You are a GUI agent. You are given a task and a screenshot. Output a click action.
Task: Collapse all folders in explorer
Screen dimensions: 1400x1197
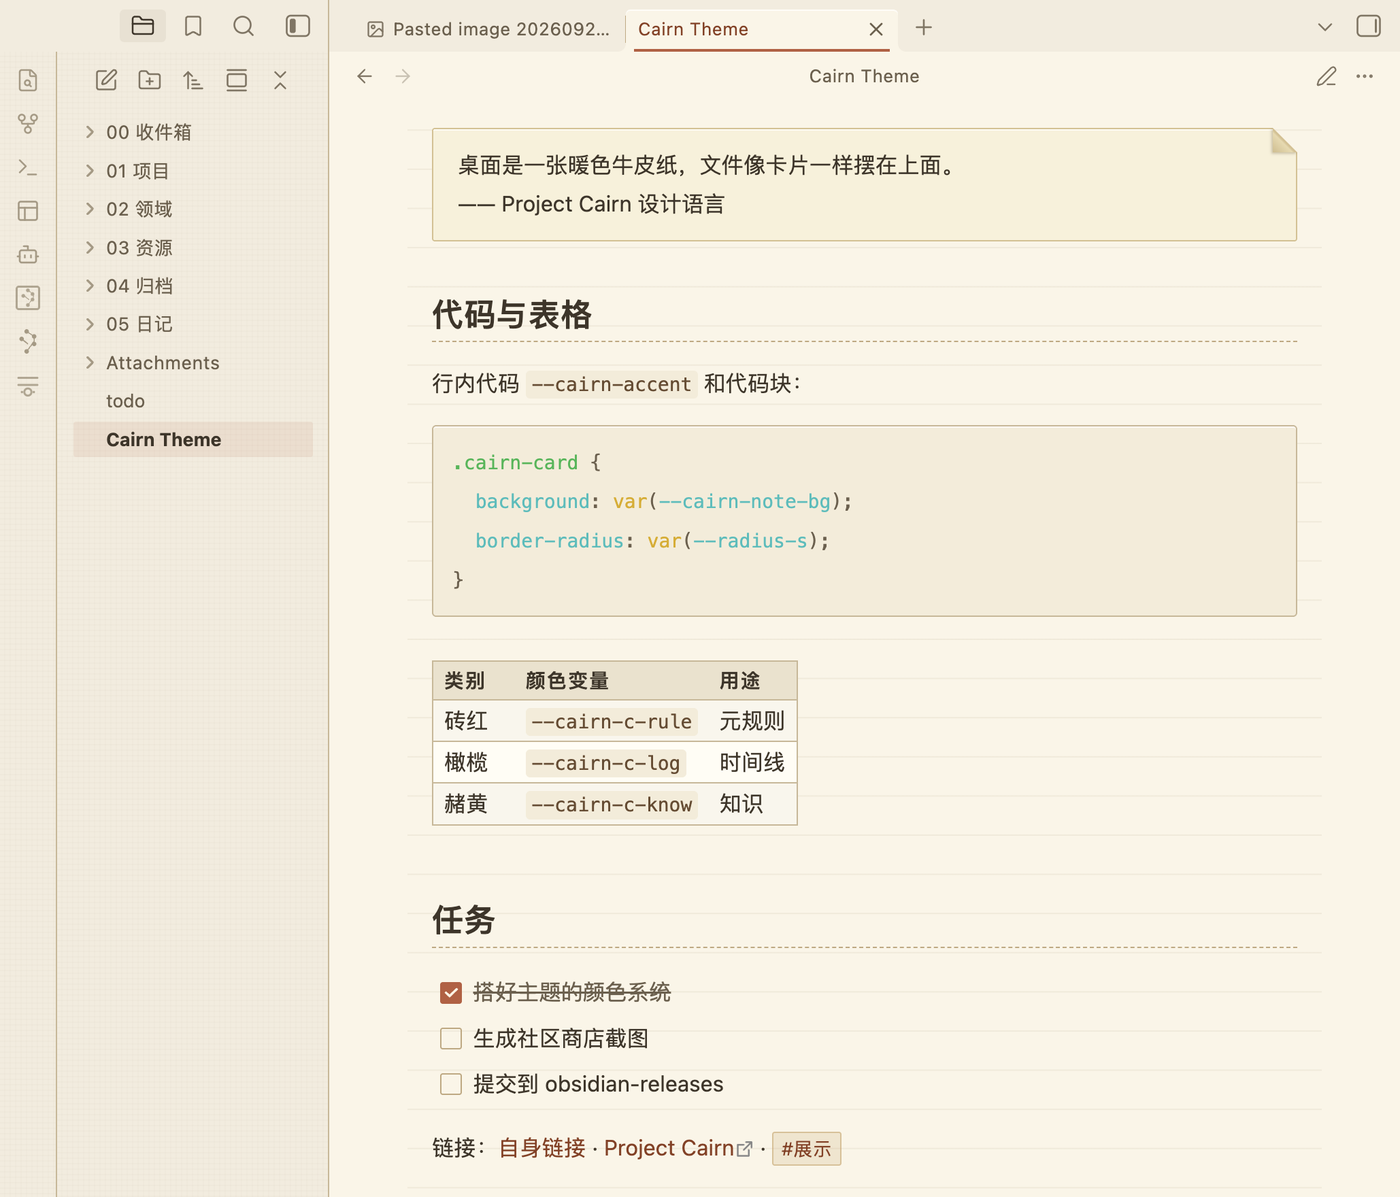(x=280, y=81)
